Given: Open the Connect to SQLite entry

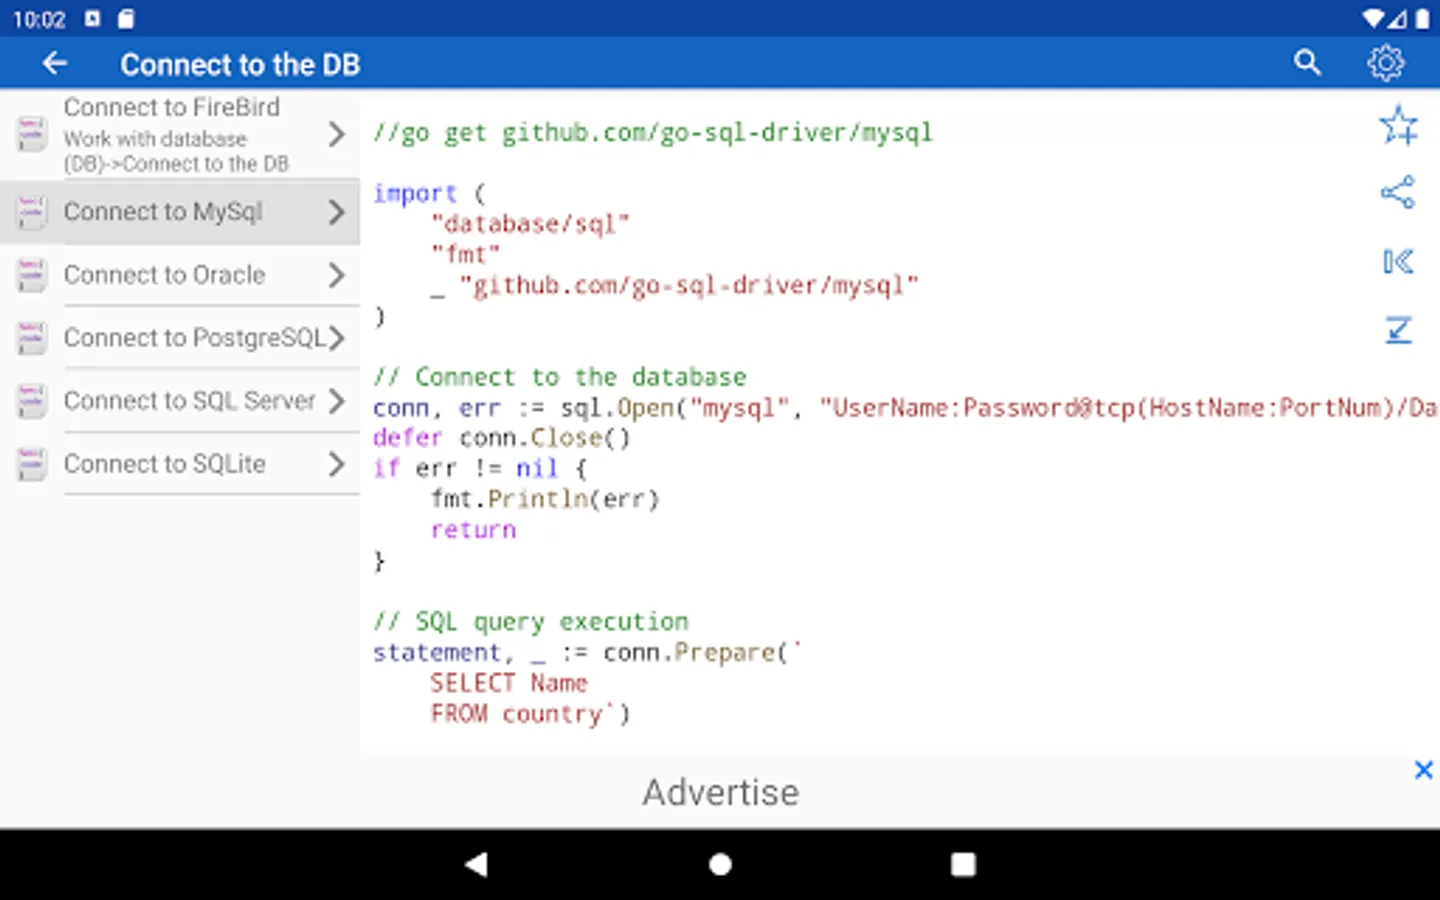Looking at the screenshot, I should (180, 464).
